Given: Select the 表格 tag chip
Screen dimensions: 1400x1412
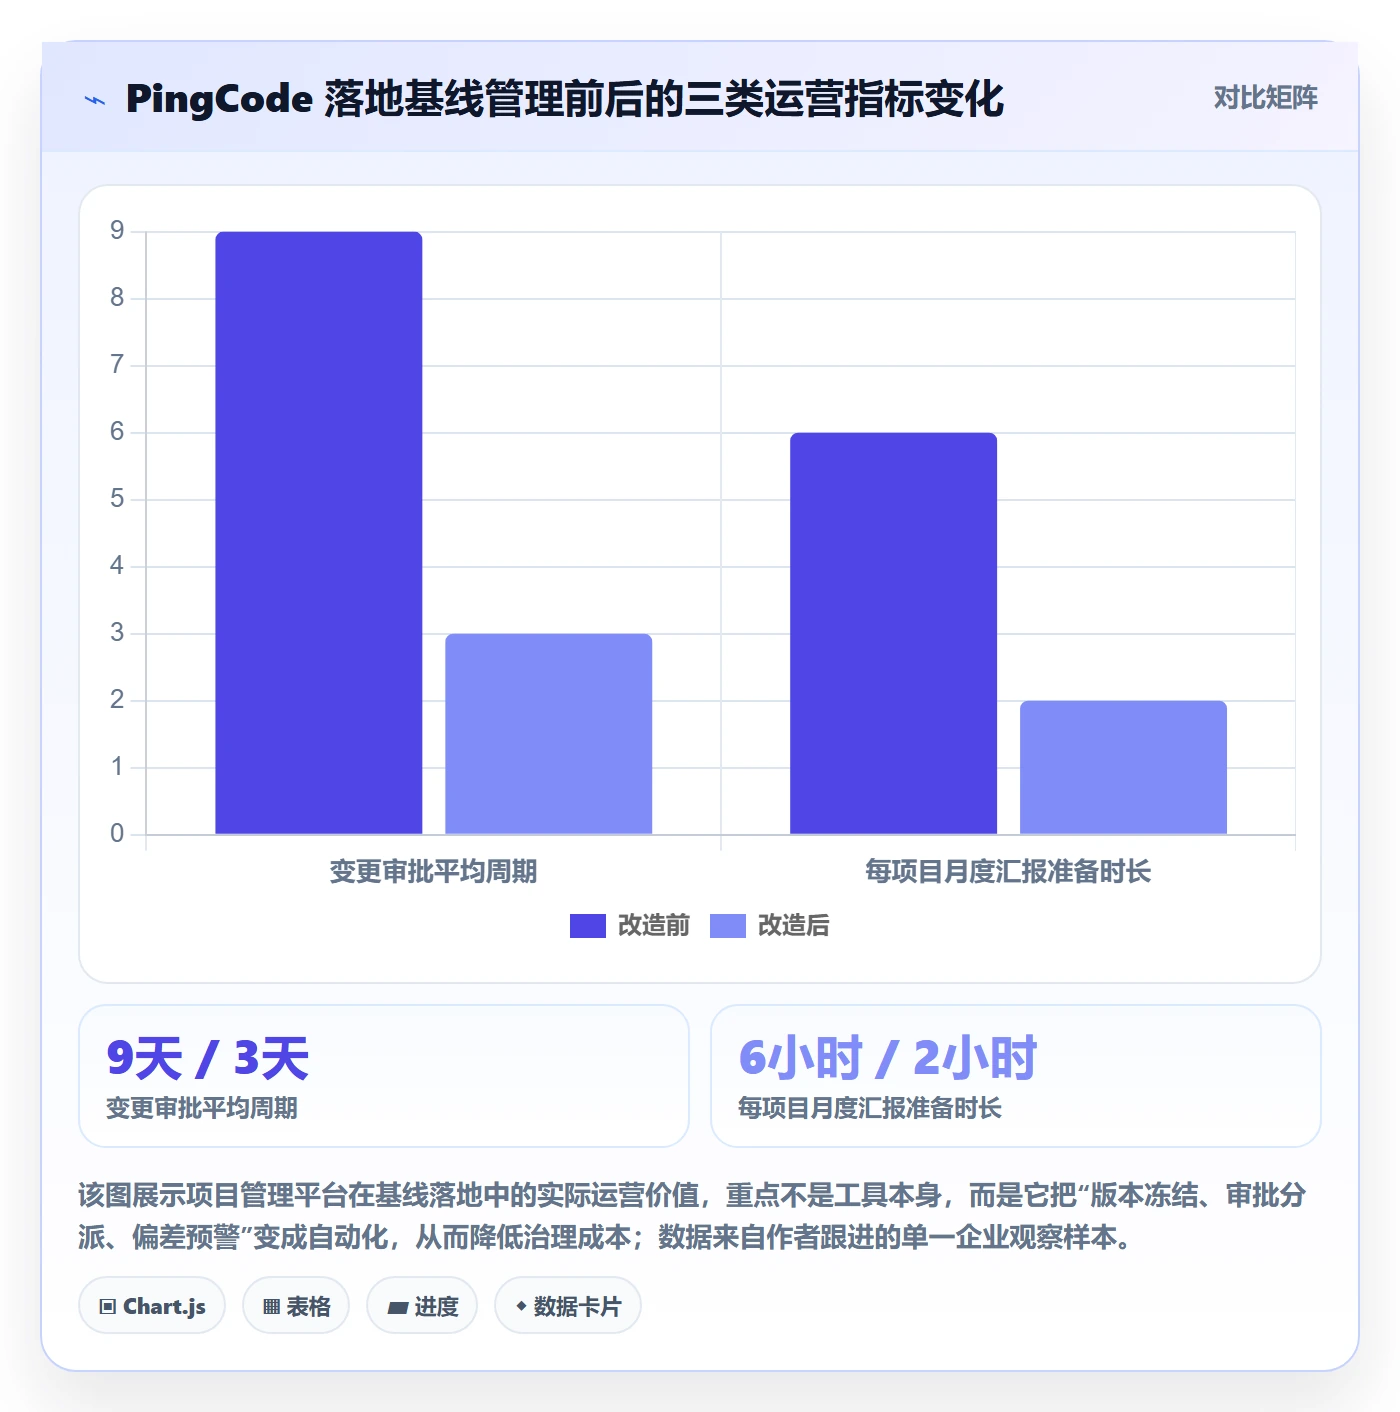Looking at the screenshot, I should pos(296,1306).
